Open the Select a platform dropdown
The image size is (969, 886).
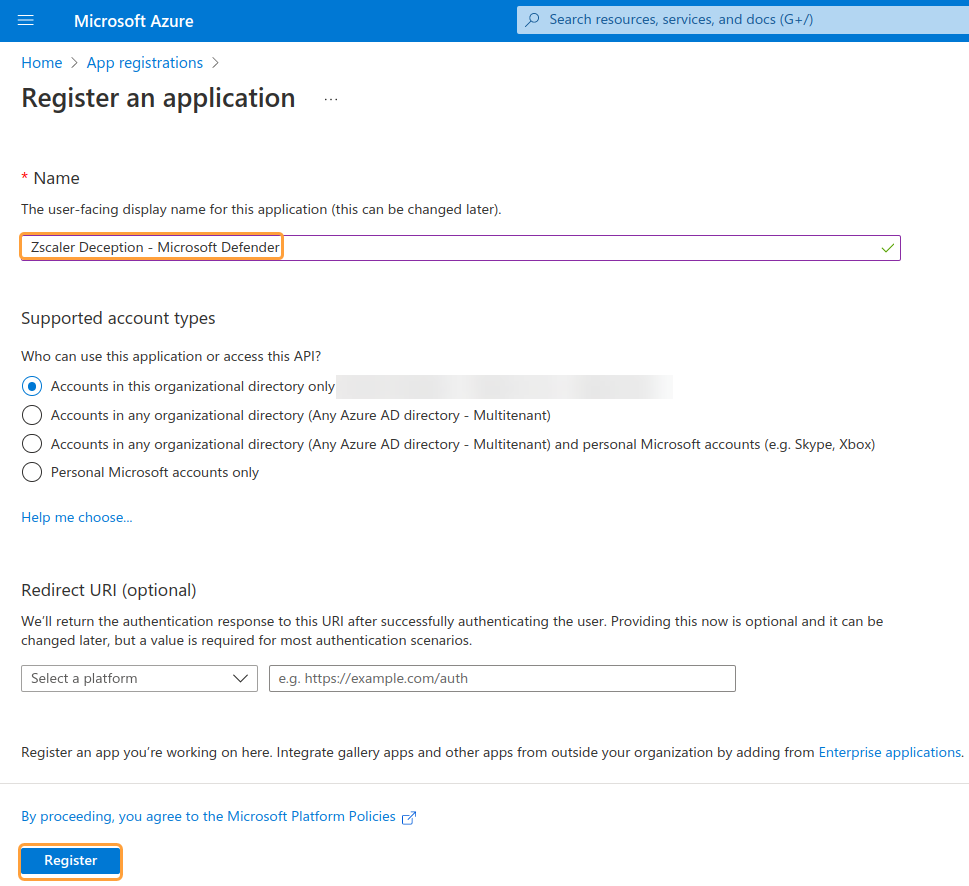(x=139, y=678)
